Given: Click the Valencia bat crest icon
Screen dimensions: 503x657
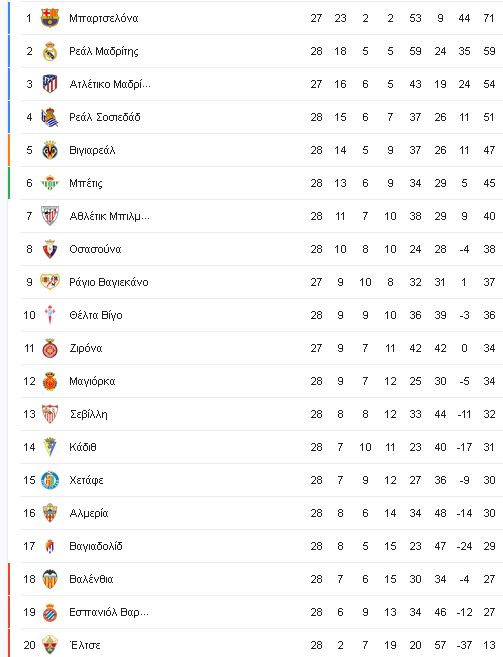Looking at the screenshot, I should pyautogui.click(x=50, y=579).
